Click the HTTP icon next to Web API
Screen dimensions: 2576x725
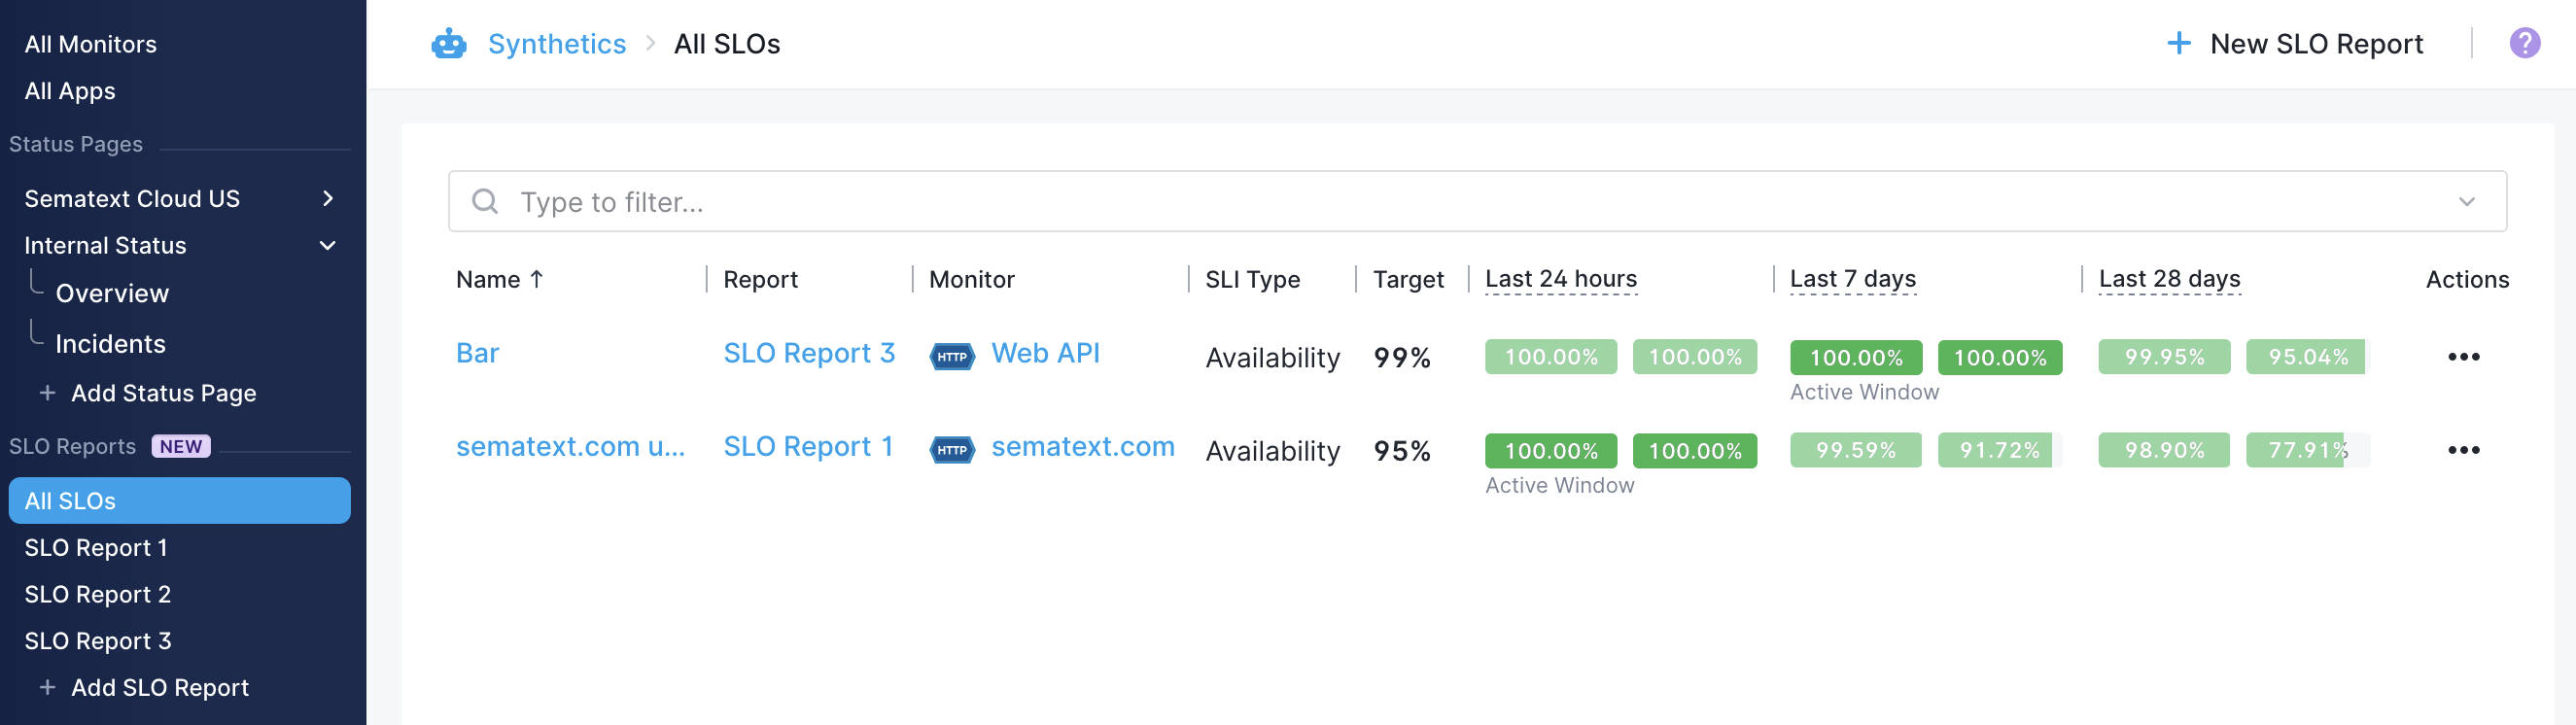(952, 356)
